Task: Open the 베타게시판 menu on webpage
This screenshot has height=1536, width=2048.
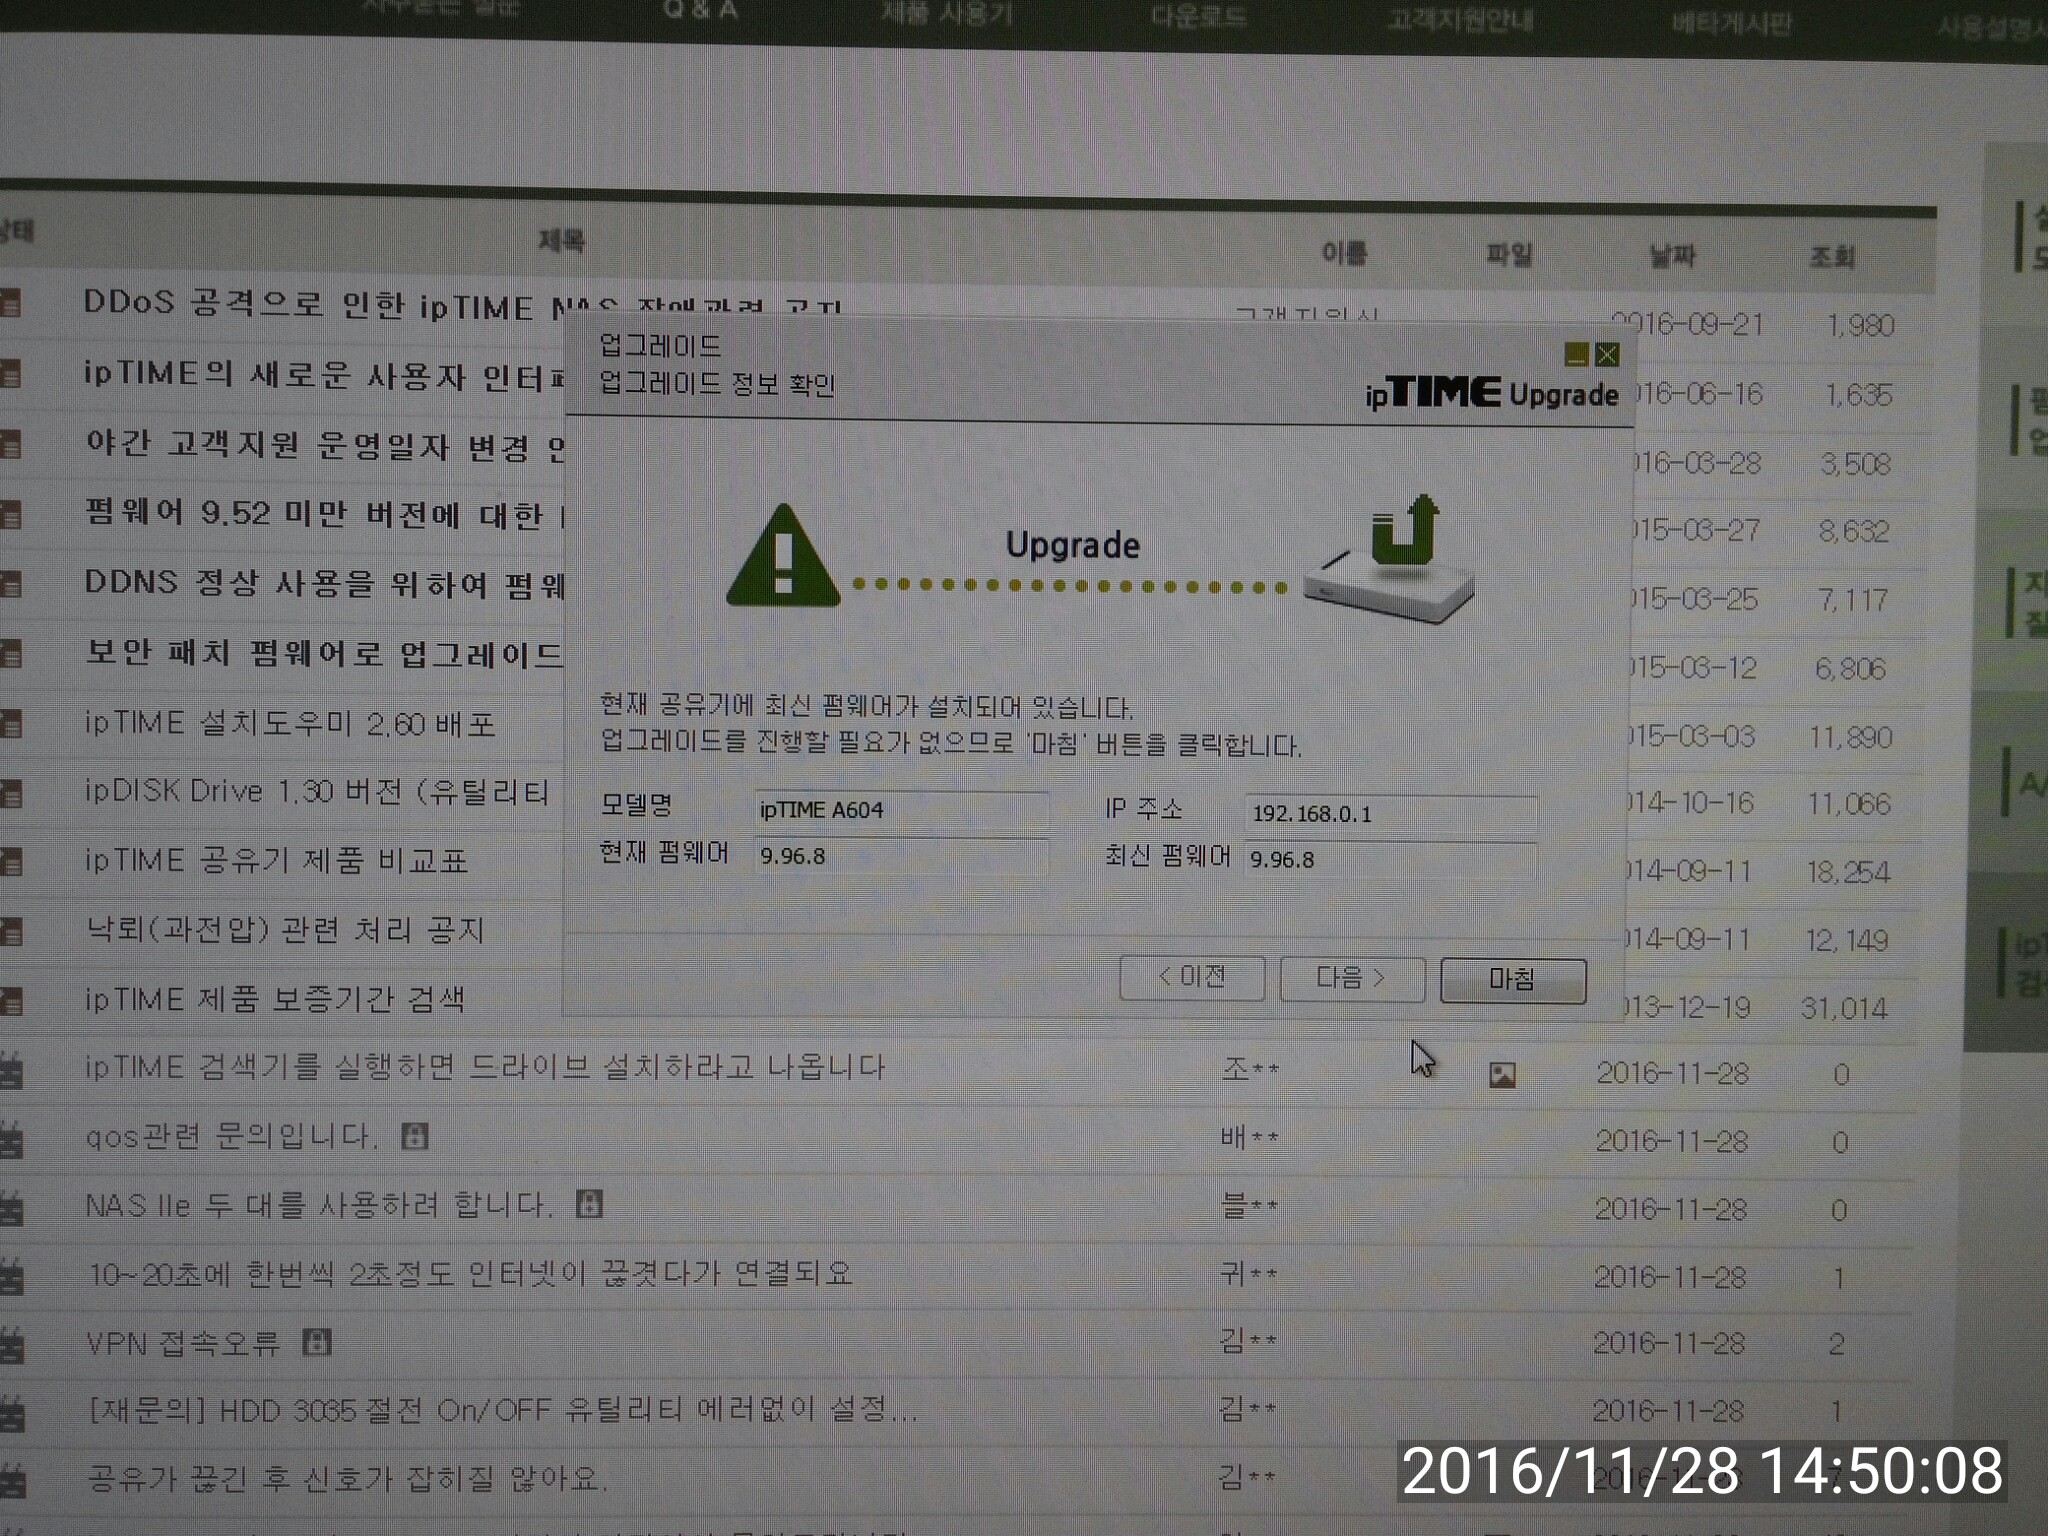Action: (1731, 24)
